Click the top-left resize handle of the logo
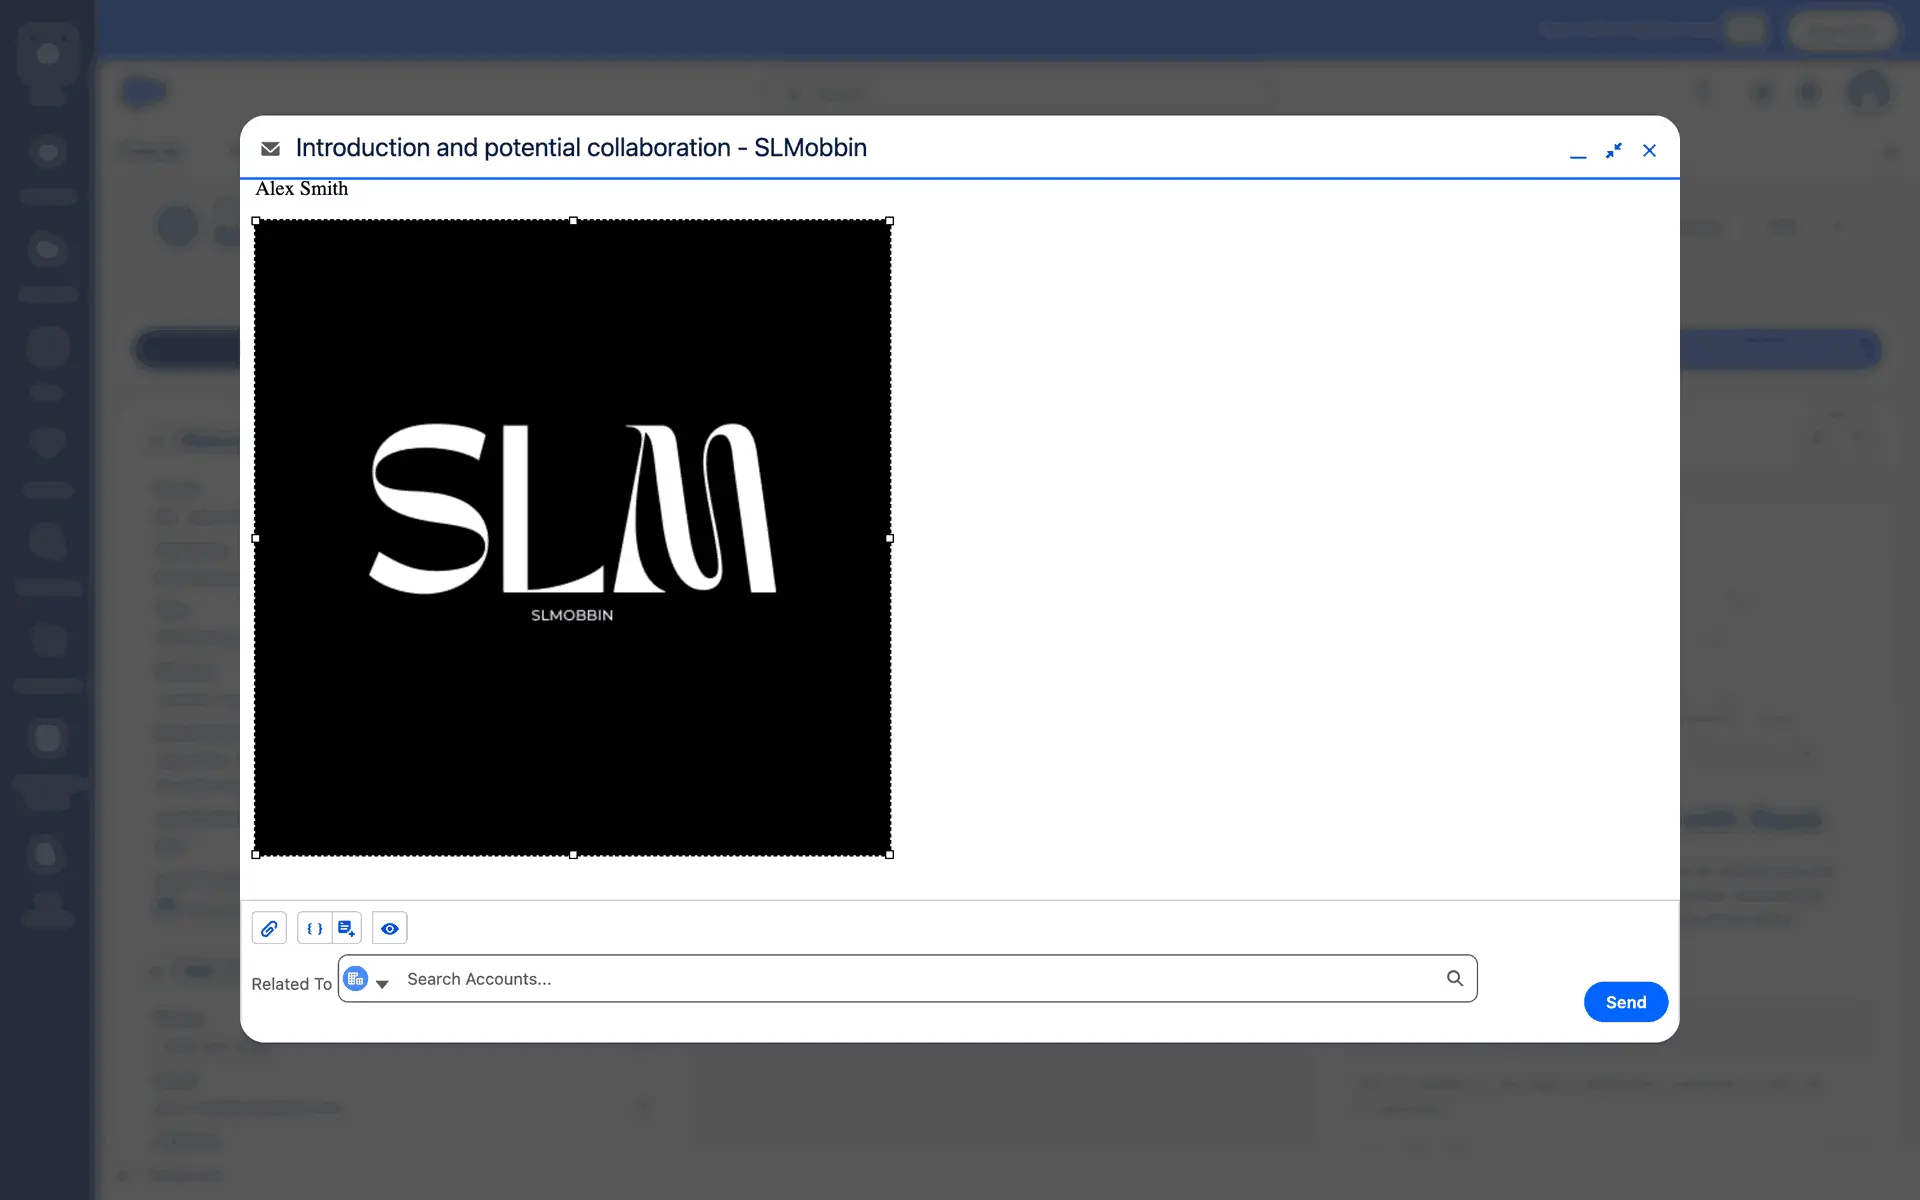The height and width of the screenshot is (1200, 1920). point(256,221)
